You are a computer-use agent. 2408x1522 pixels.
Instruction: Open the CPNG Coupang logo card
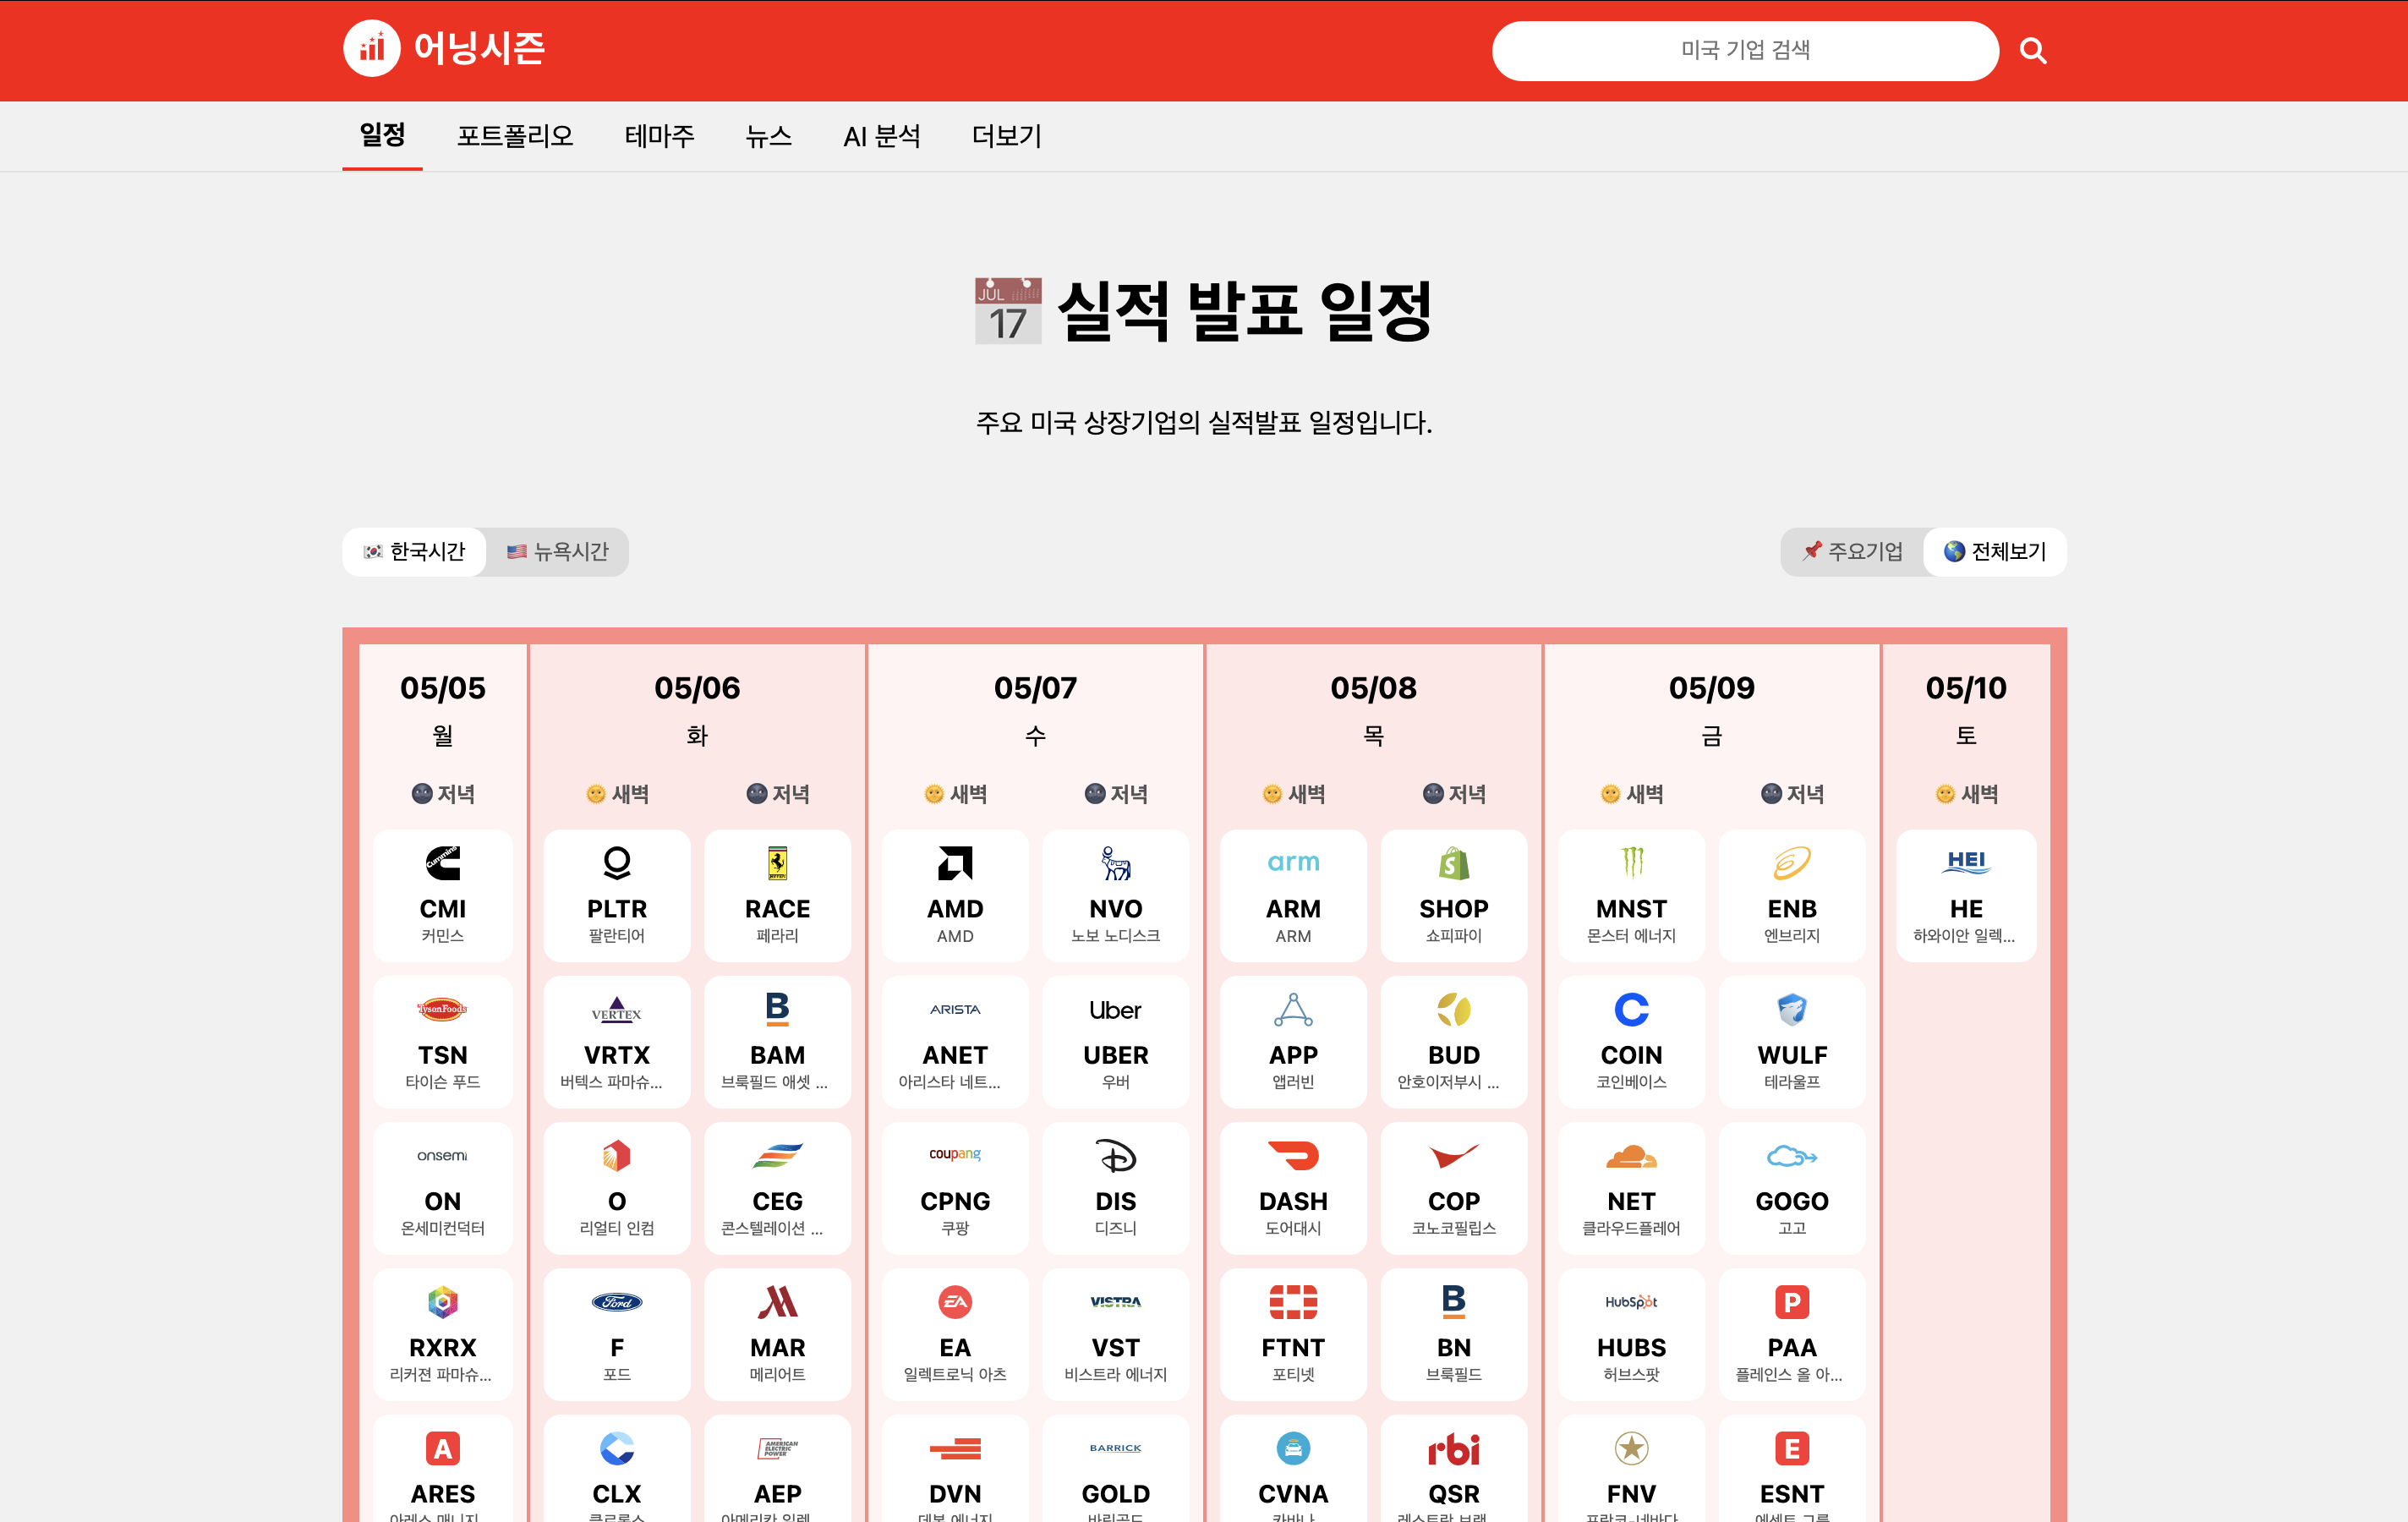click(954, 1187)
